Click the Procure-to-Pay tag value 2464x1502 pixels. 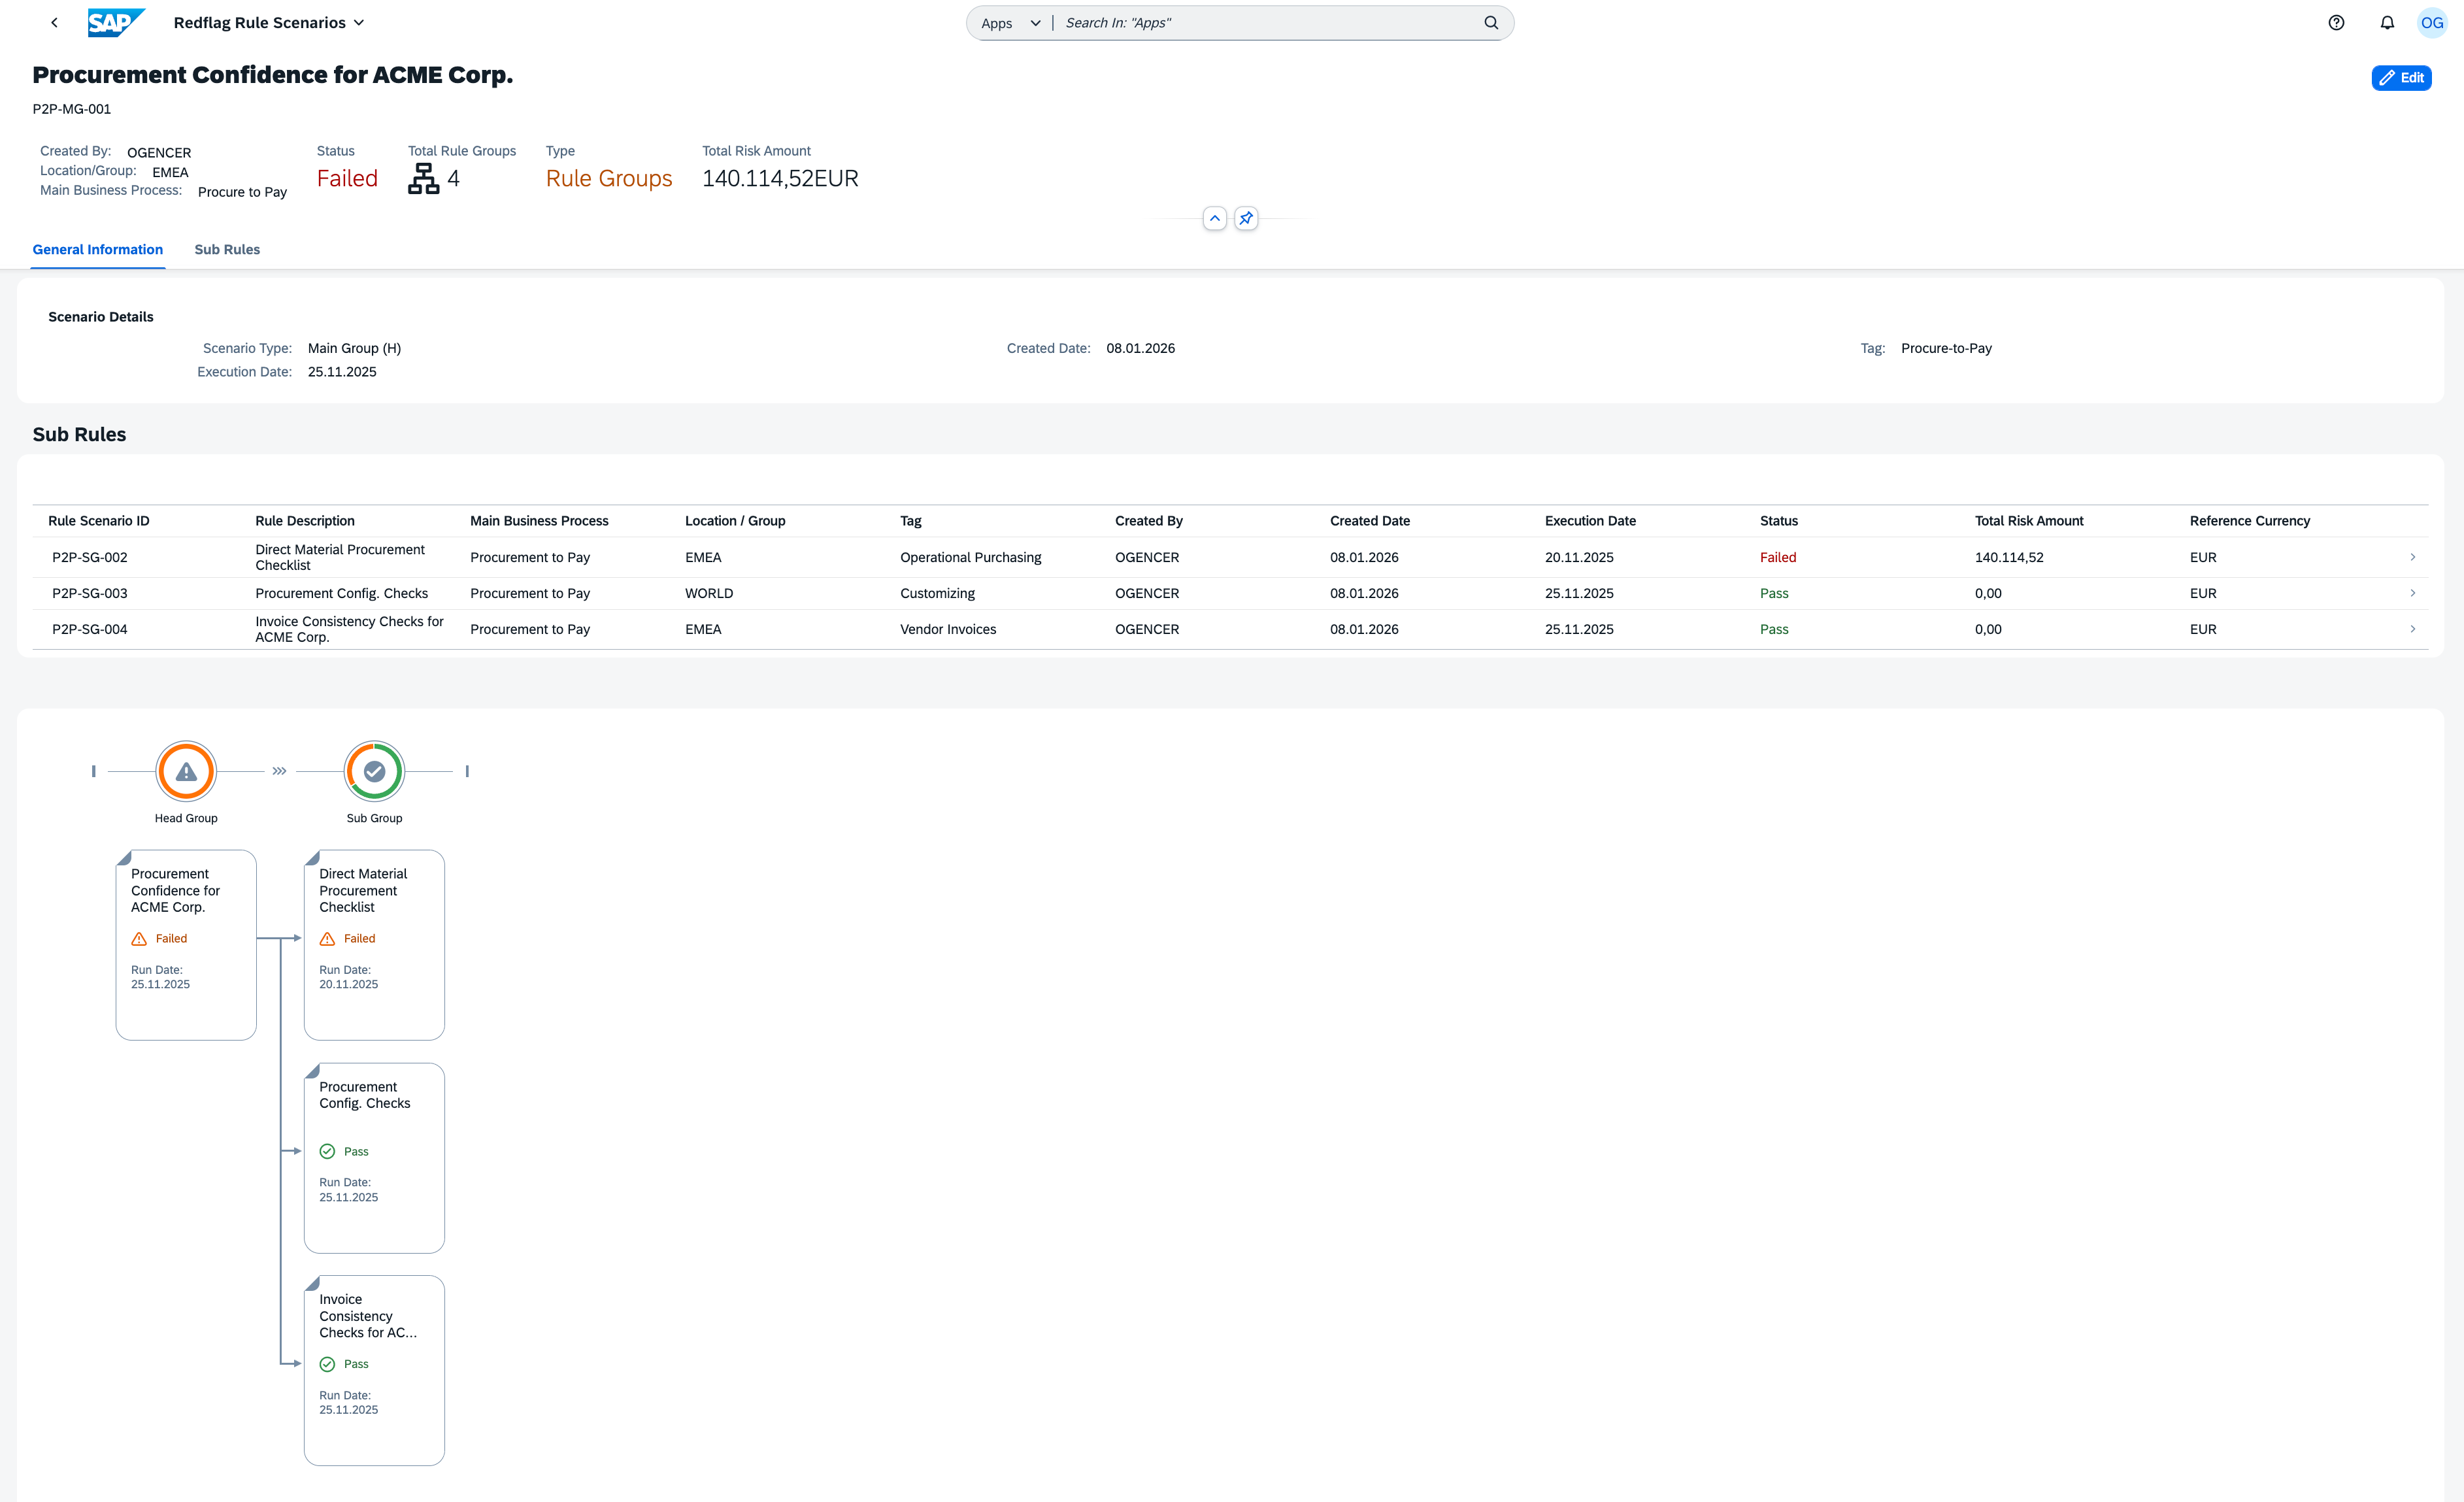coord(1946,348)
